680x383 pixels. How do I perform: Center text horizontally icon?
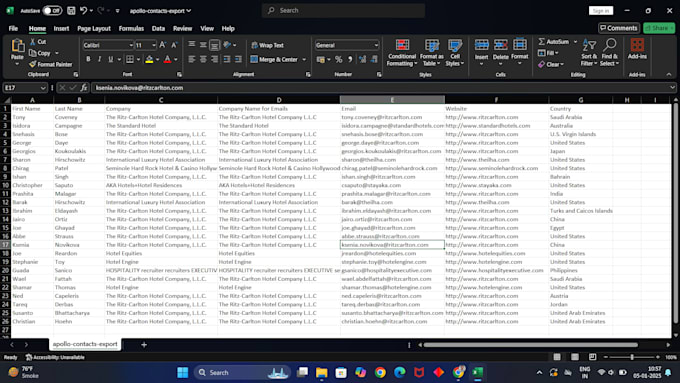[x=203, y=59]
